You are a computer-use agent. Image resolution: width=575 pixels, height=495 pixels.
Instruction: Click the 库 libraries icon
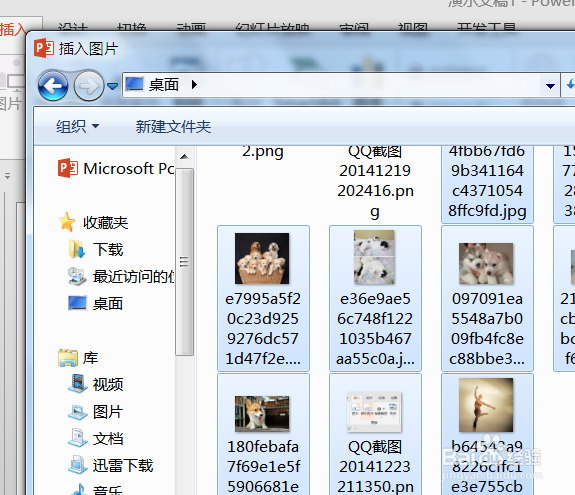click(67, 358)
